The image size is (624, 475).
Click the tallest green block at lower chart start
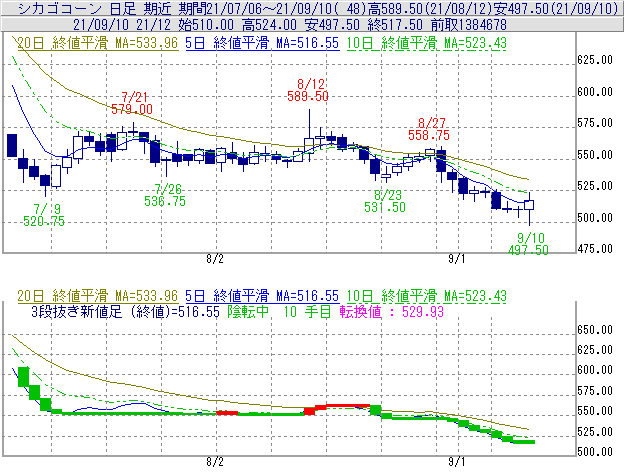click(23, 377)
